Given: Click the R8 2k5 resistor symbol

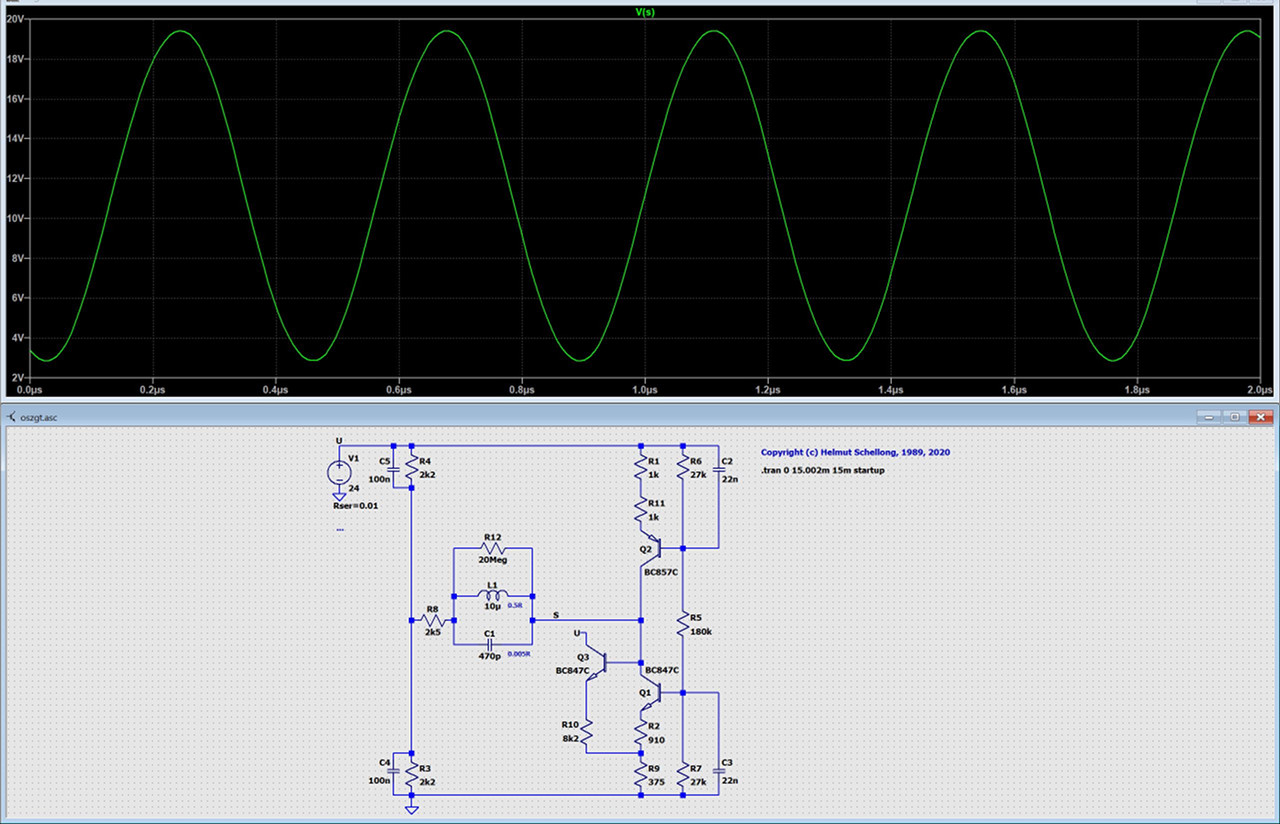Looking at the screenshot, I should tap(433, 620).
